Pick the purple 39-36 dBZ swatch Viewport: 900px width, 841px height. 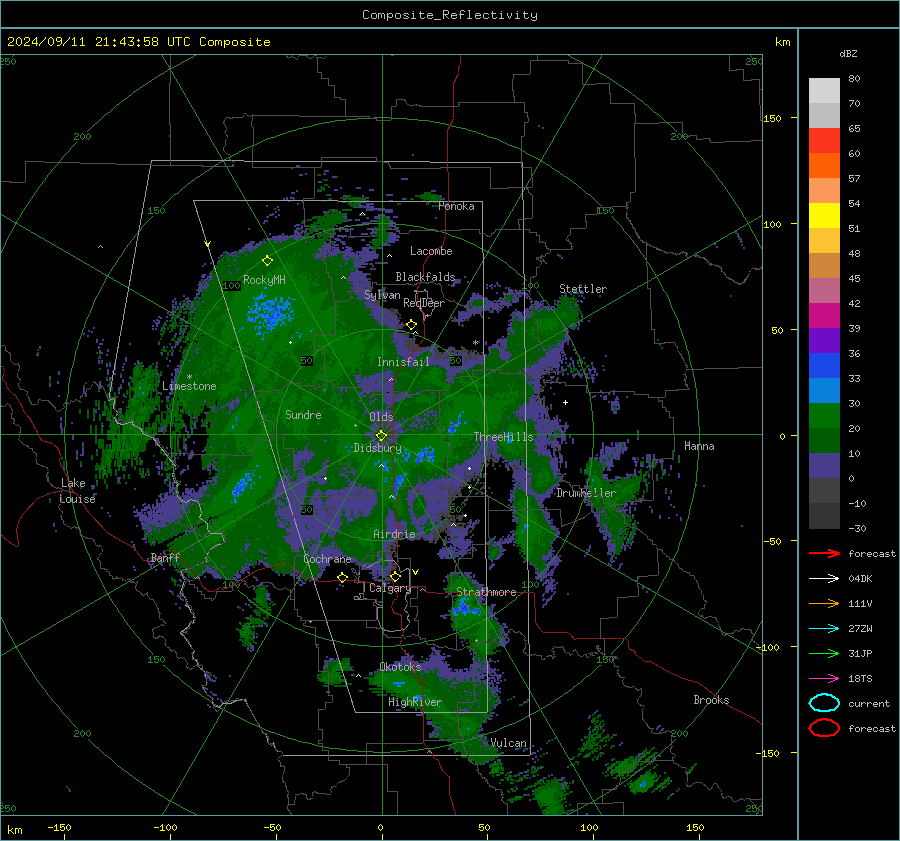click(x=824, y=341)
